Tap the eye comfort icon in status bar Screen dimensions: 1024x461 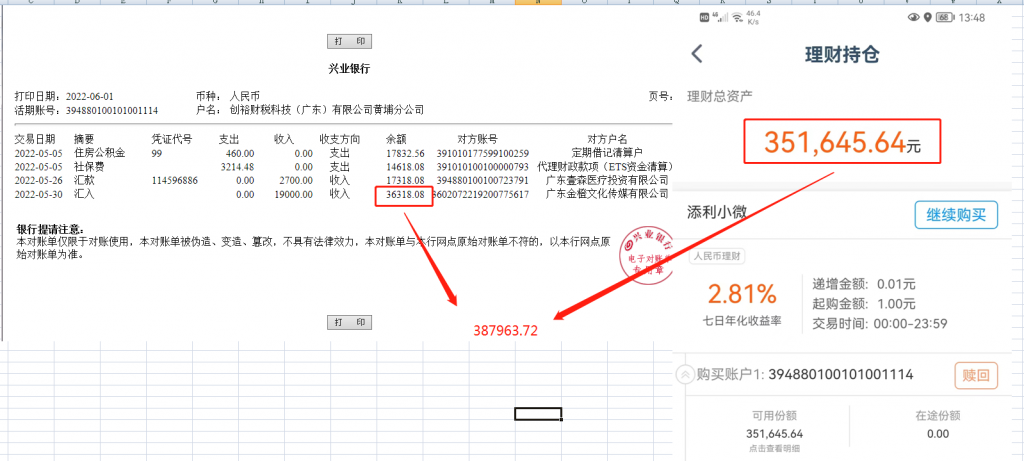(x=914, y=18)
